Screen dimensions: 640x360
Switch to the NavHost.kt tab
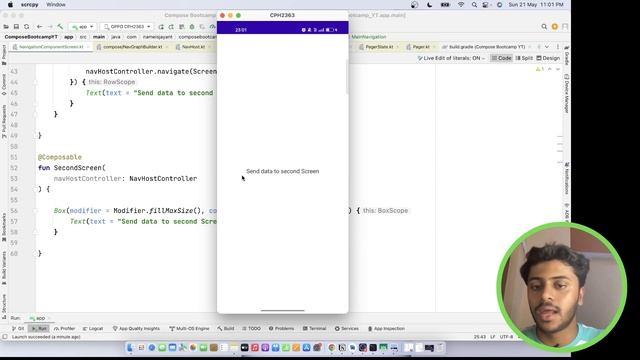pyautogui.click(x=193, y=47)
